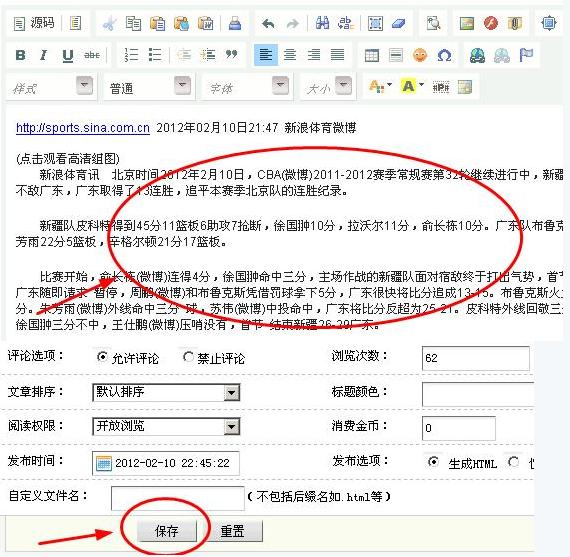Click the Paste clipboard icon
Viewport: 570px width, 557px height.
point(157,24)
